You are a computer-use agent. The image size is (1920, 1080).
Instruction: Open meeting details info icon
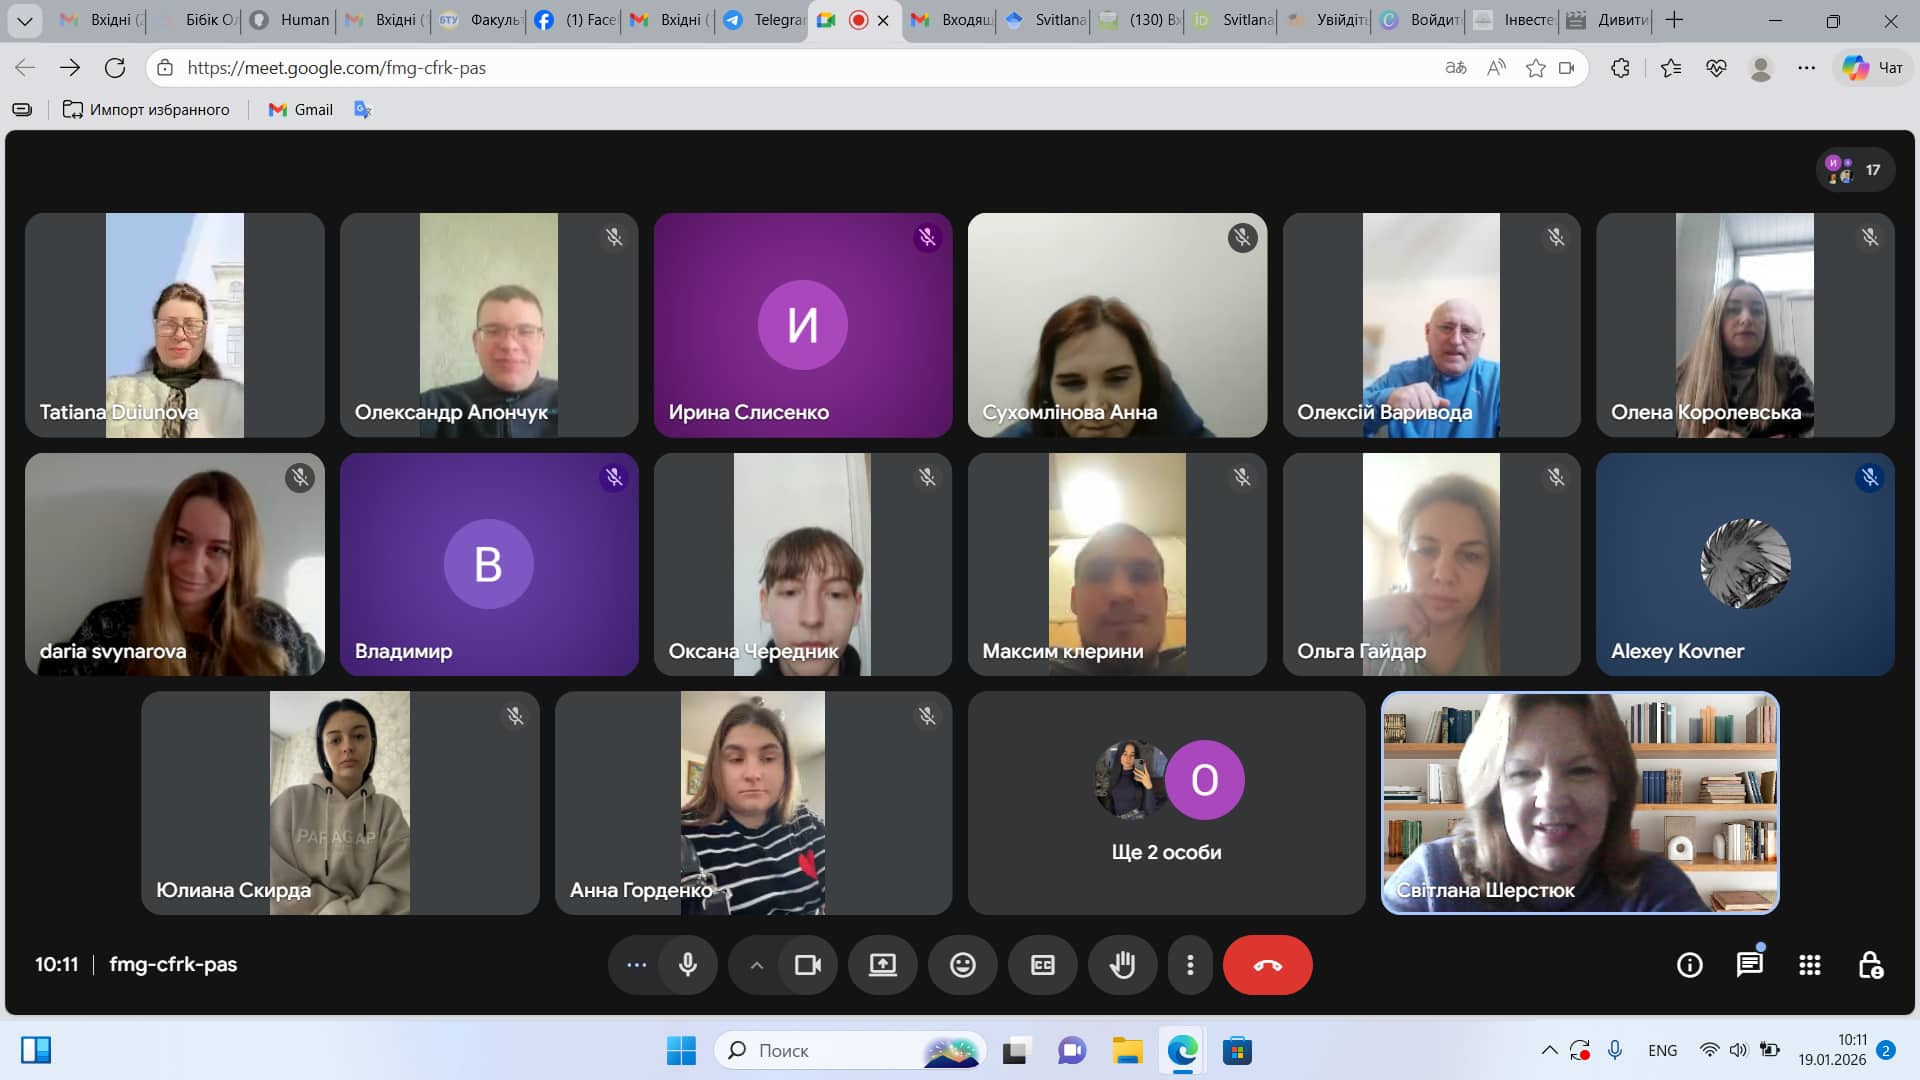(1689, 965)
